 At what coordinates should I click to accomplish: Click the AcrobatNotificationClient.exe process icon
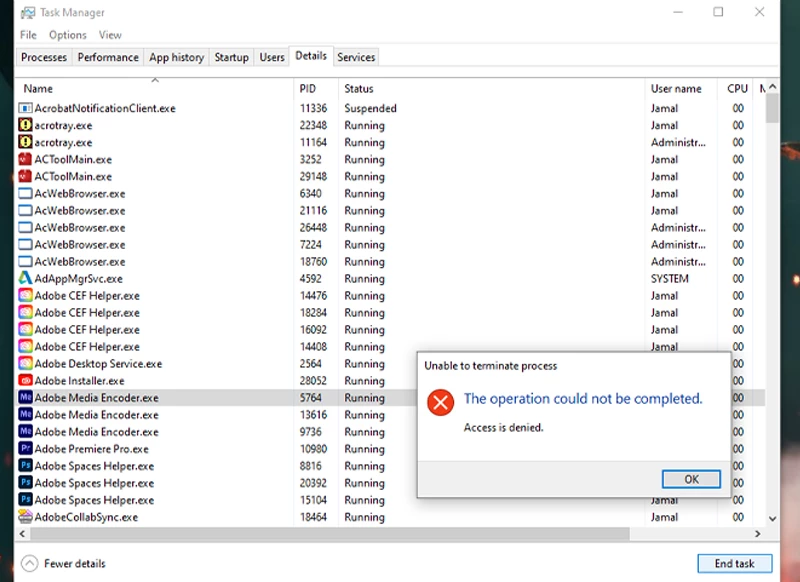pos(25,108)
